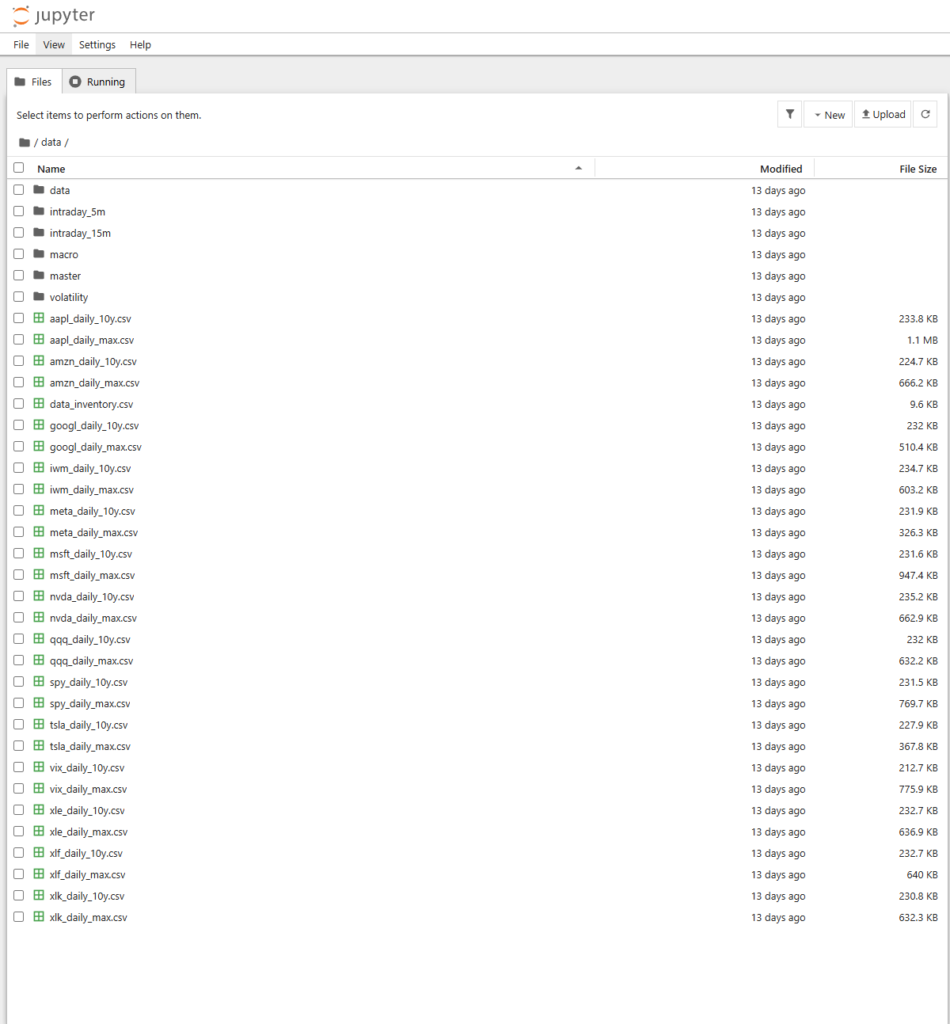Switch to the Files tab

[x=34, y=82]
